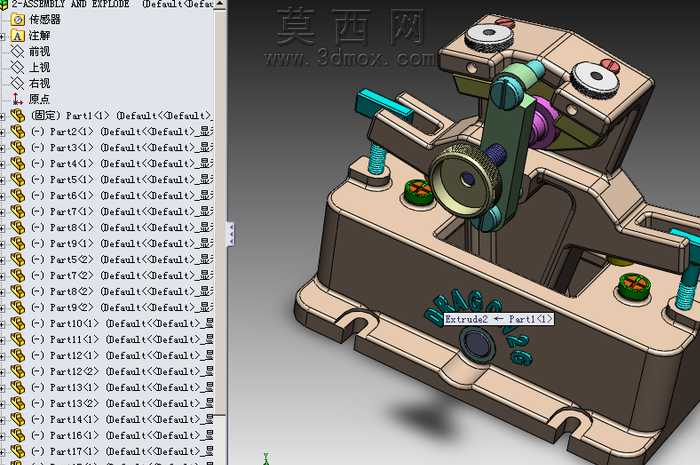Click the Part12<1> component icon

click(x=18, y=356)
